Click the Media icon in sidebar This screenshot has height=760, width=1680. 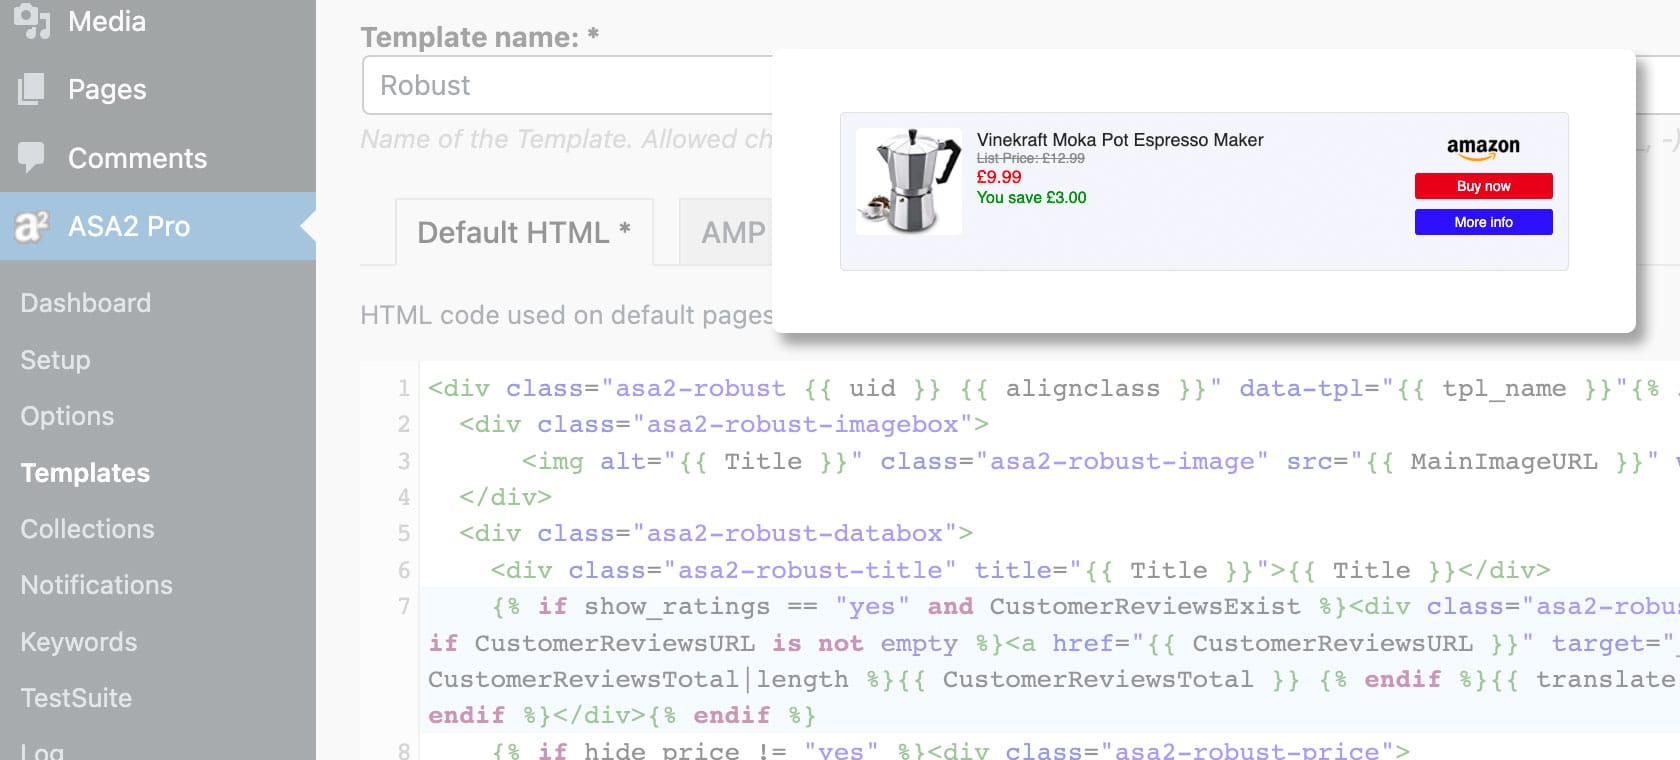pyautogui.click(x=32, y=20)
